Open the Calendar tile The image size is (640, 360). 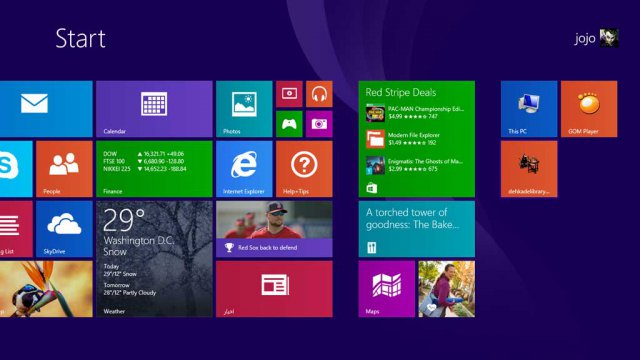[154, 109]
